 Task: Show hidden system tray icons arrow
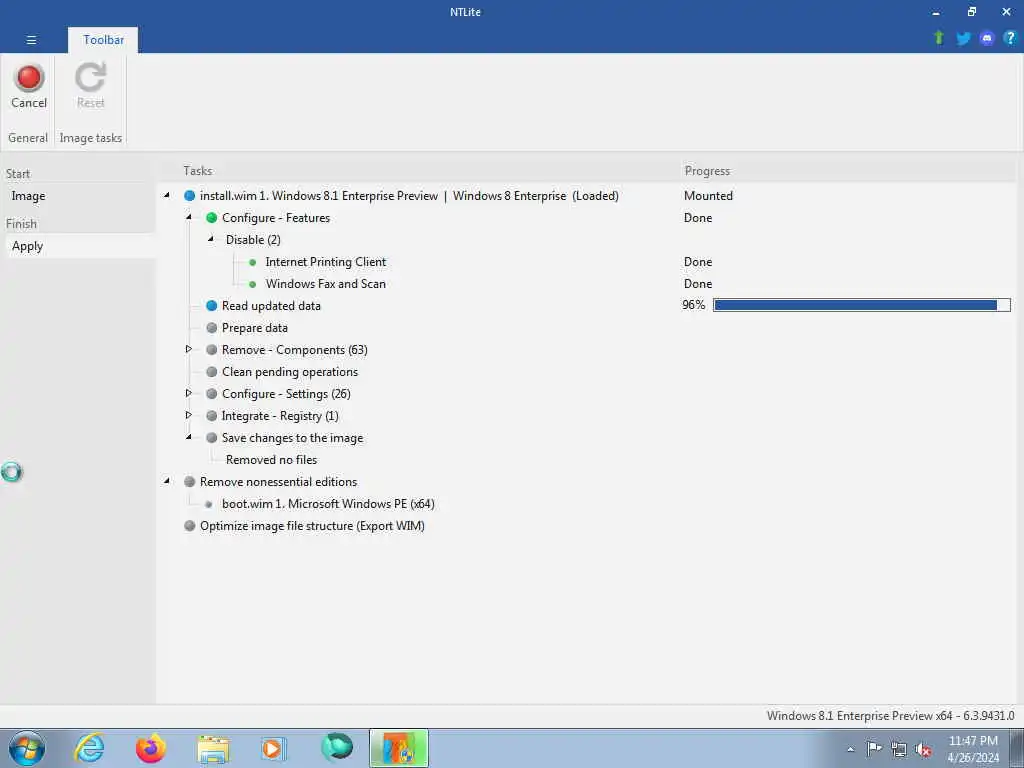[850, 749]
